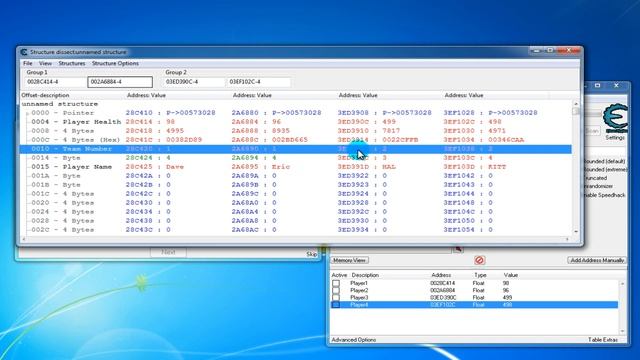Open Cheat Engine Settings label

[615, 138]
